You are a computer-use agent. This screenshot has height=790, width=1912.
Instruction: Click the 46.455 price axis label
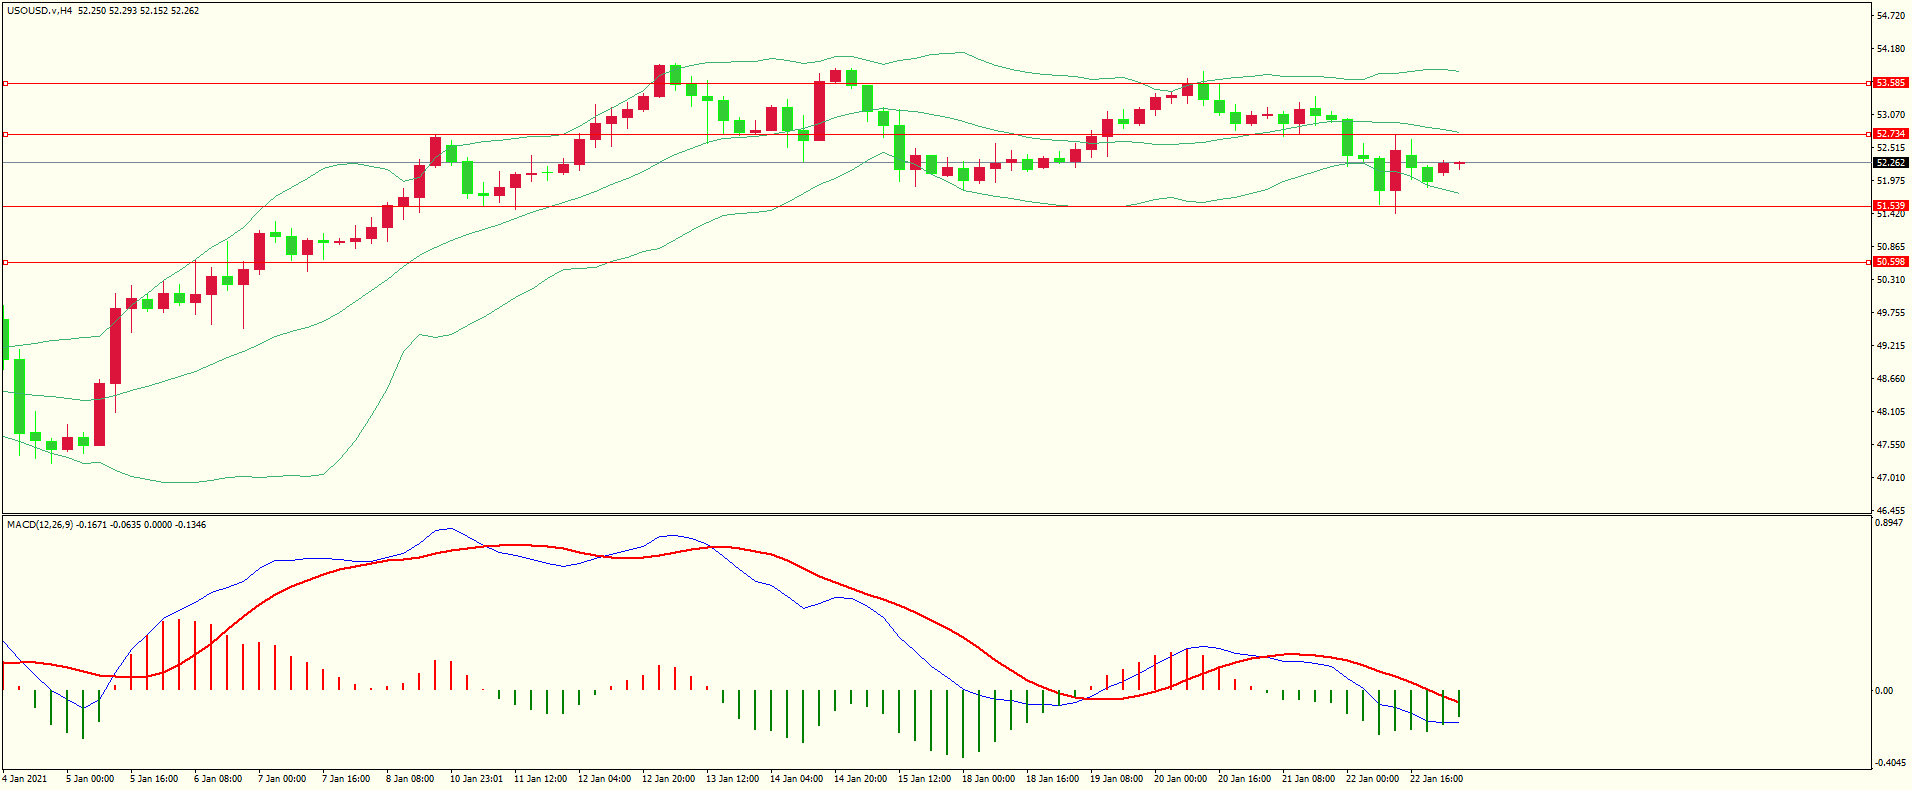tap(1890, 511)
